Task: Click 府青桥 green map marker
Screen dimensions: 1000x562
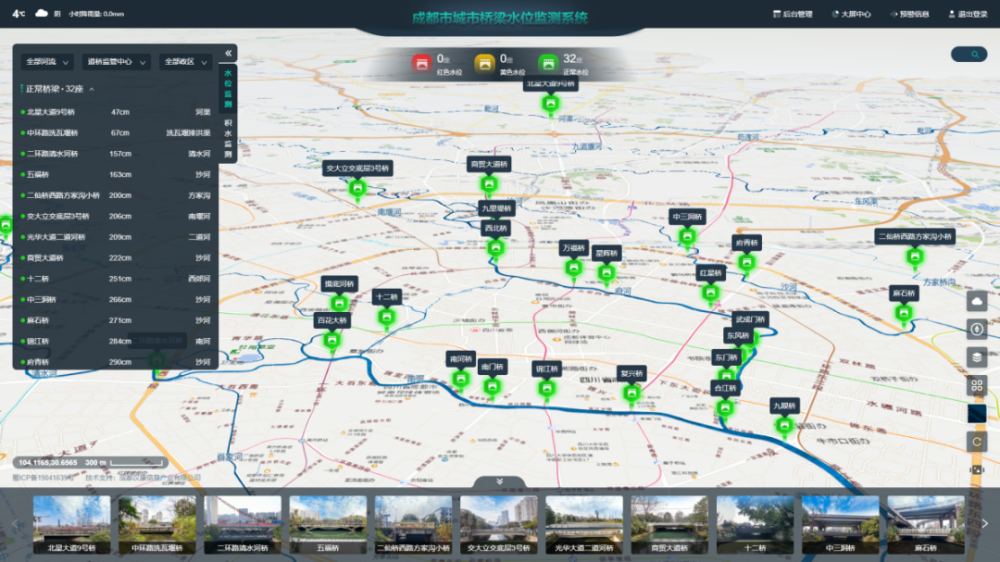Action: [746, 263]
